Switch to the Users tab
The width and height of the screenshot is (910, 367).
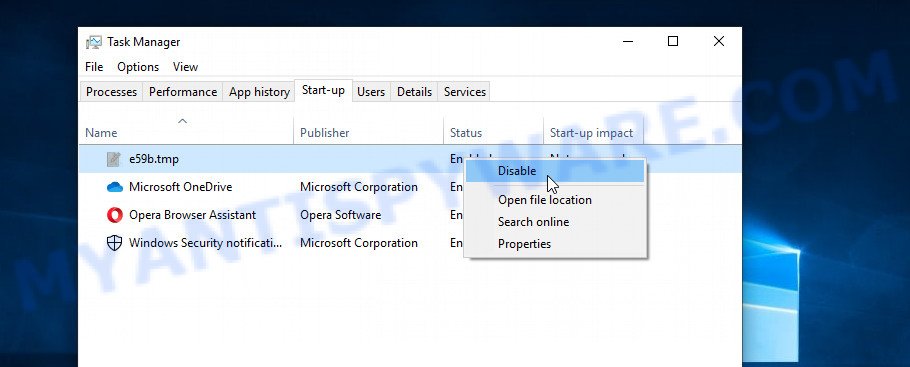[x=371, y=92]
